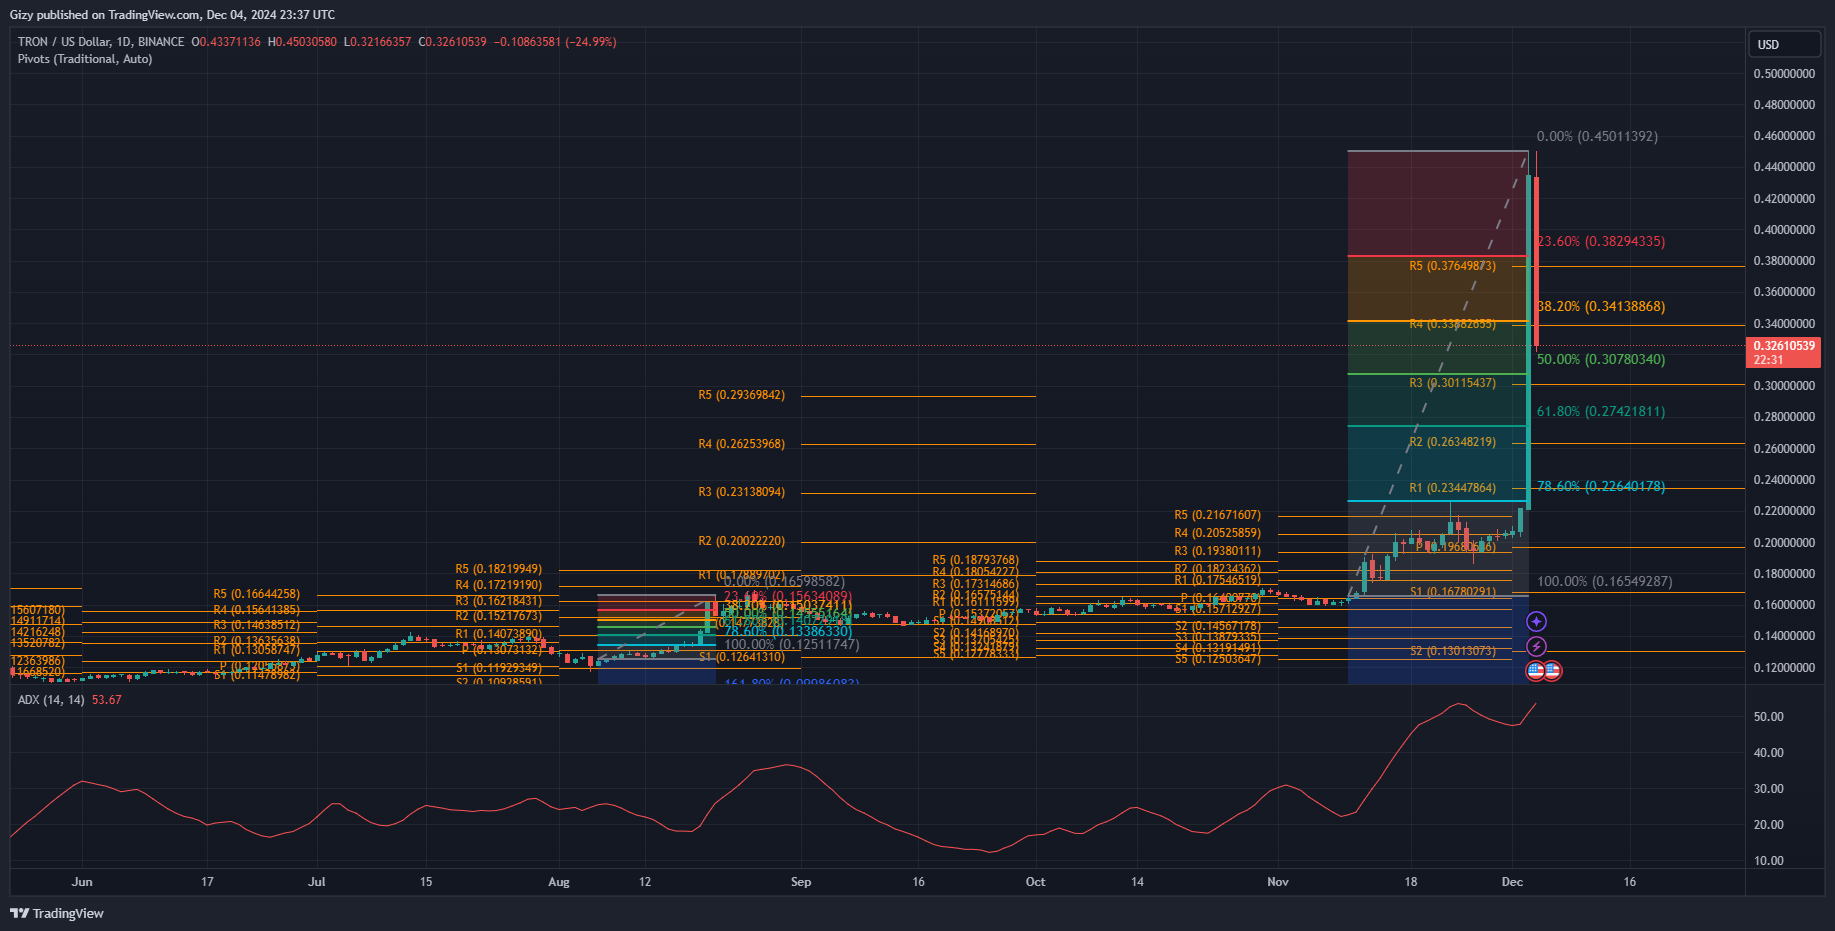This screenshot has height=931, width=1835.
Task: Click pivot label R1 (0.23447864)
Action: [x=1452, y=488]
